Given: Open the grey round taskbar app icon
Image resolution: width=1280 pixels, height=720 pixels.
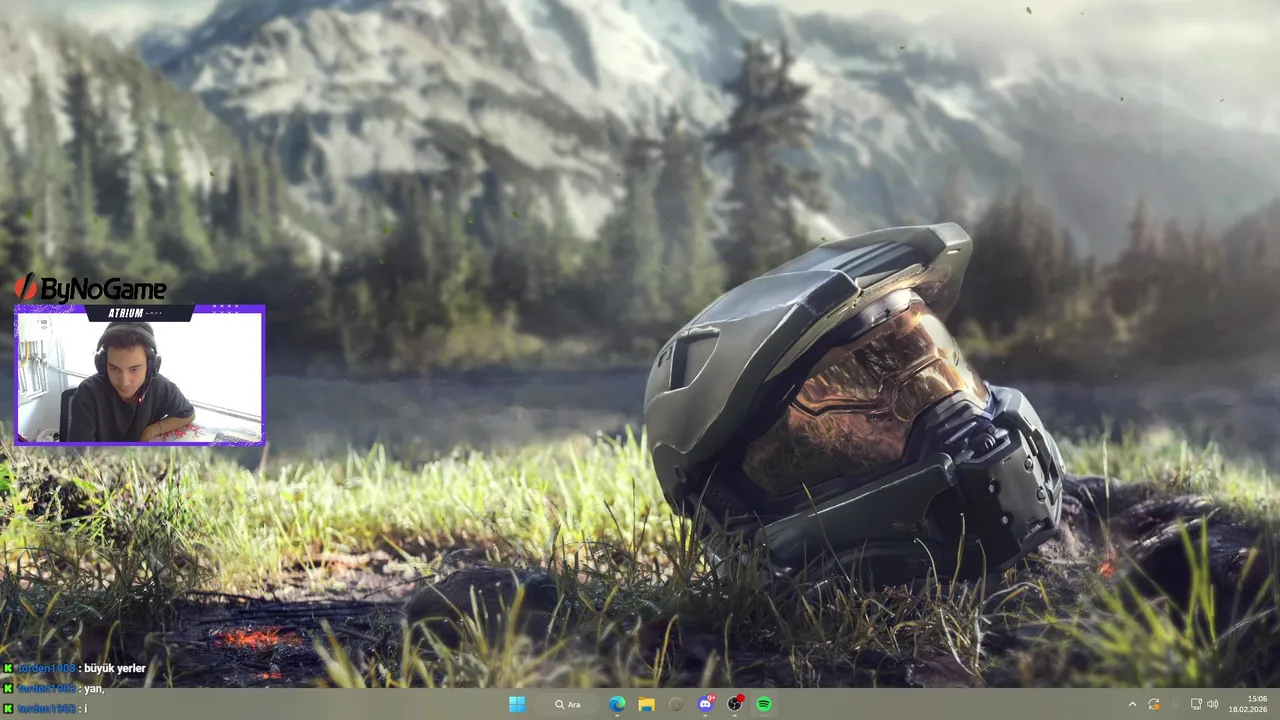Looking at the screenshot, I should 676,704.
